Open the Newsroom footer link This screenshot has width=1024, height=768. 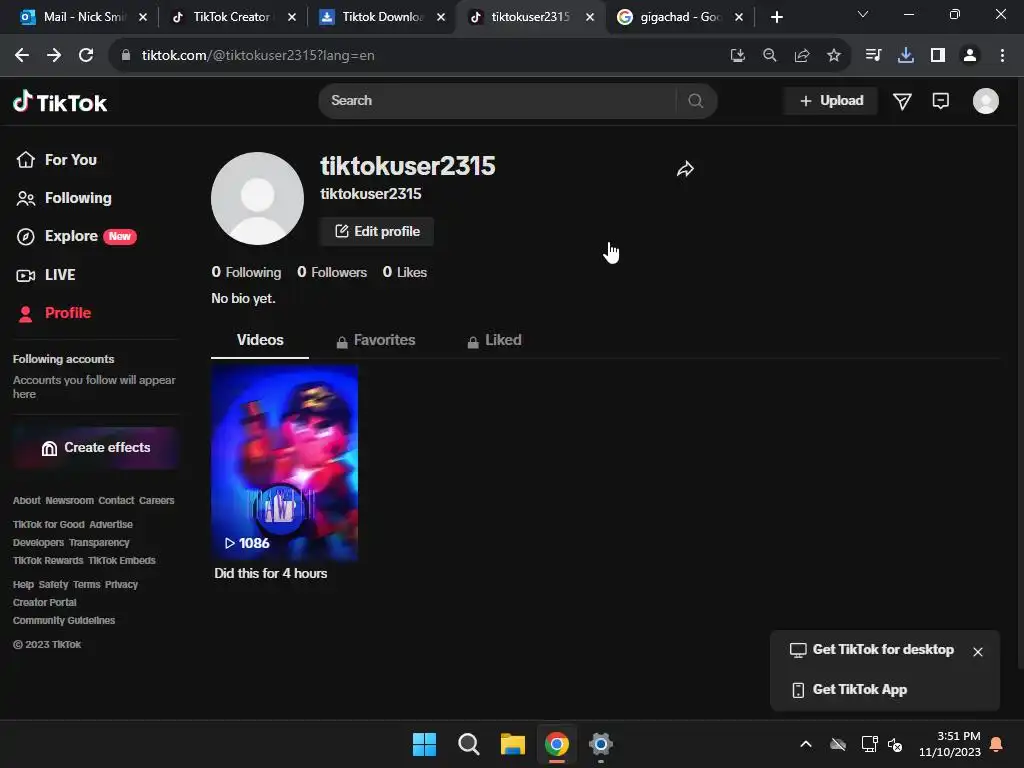tap(69, 501)
